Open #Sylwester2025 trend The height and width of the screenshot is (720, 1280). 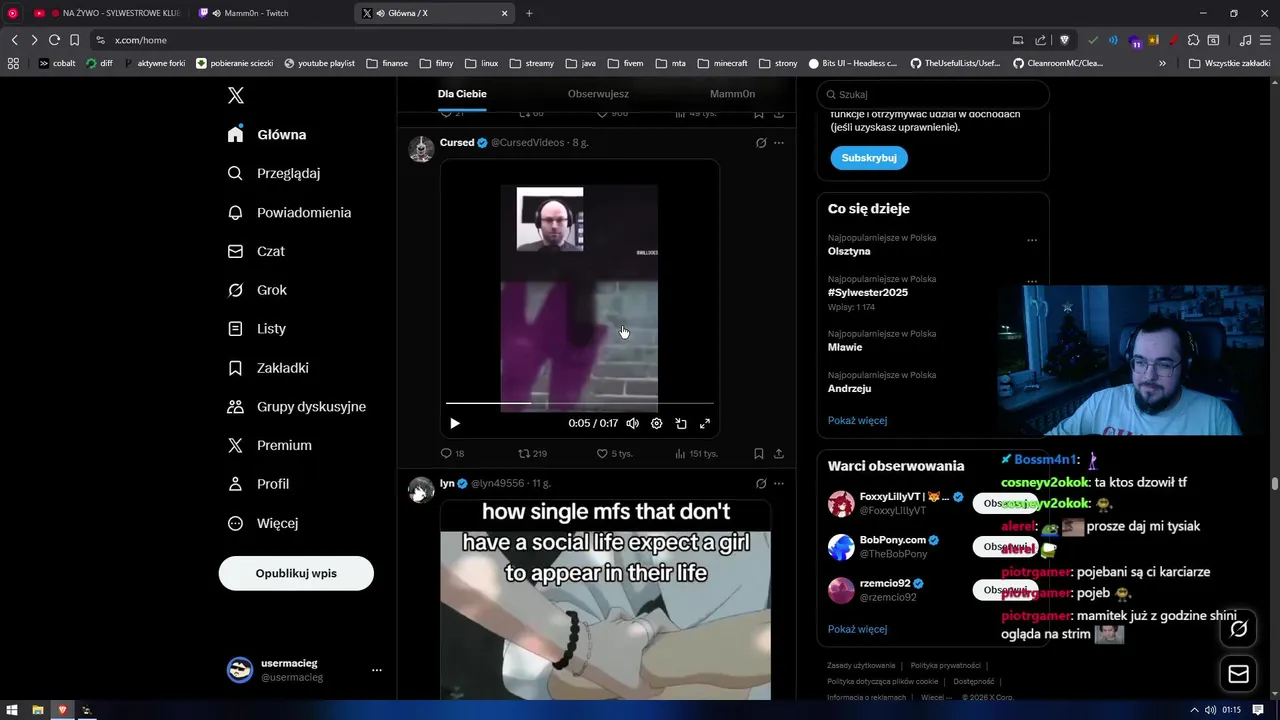(868, 292)
